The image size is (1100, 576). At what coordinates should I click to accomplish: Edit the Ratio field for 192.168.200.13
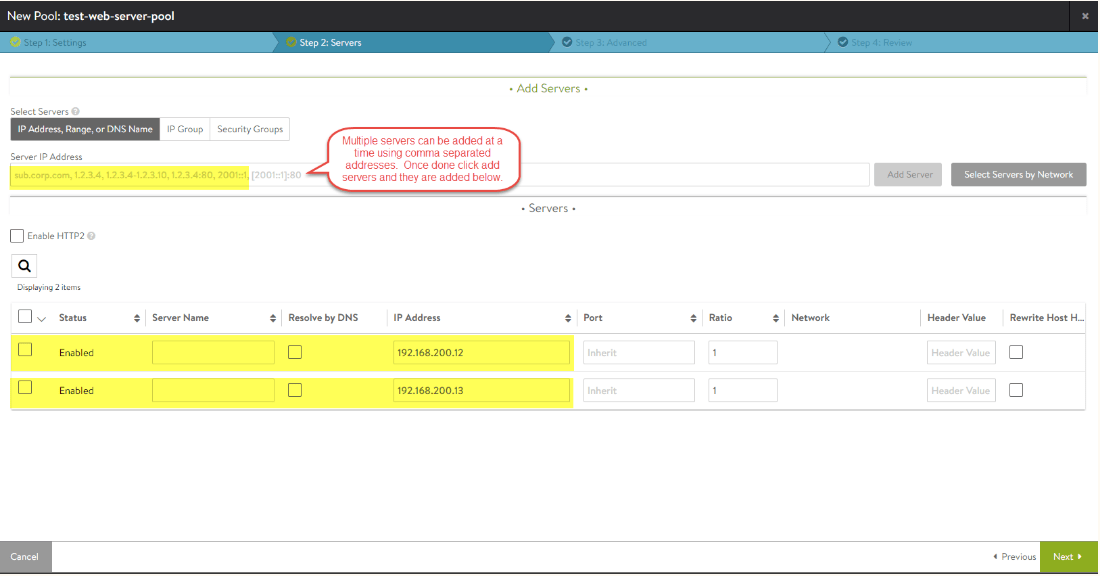click(x=742, y=390)
